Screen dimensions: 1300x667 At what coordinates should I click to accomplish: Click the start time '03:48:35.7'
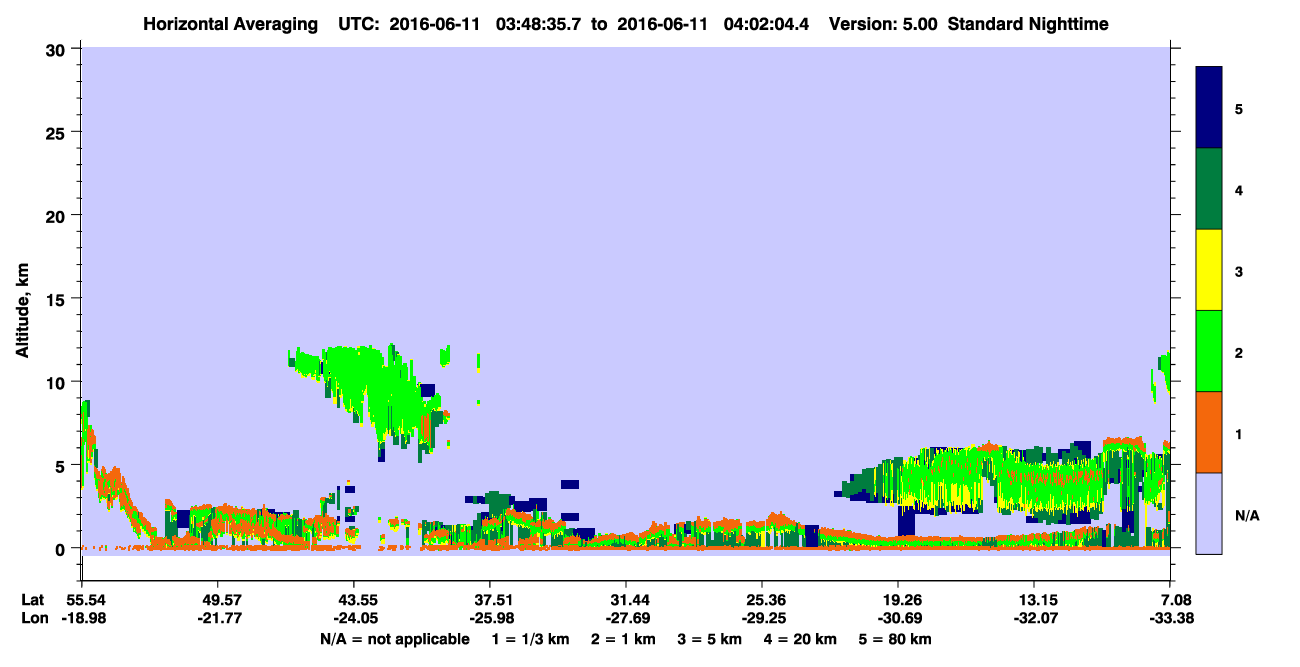click(540, 24)
